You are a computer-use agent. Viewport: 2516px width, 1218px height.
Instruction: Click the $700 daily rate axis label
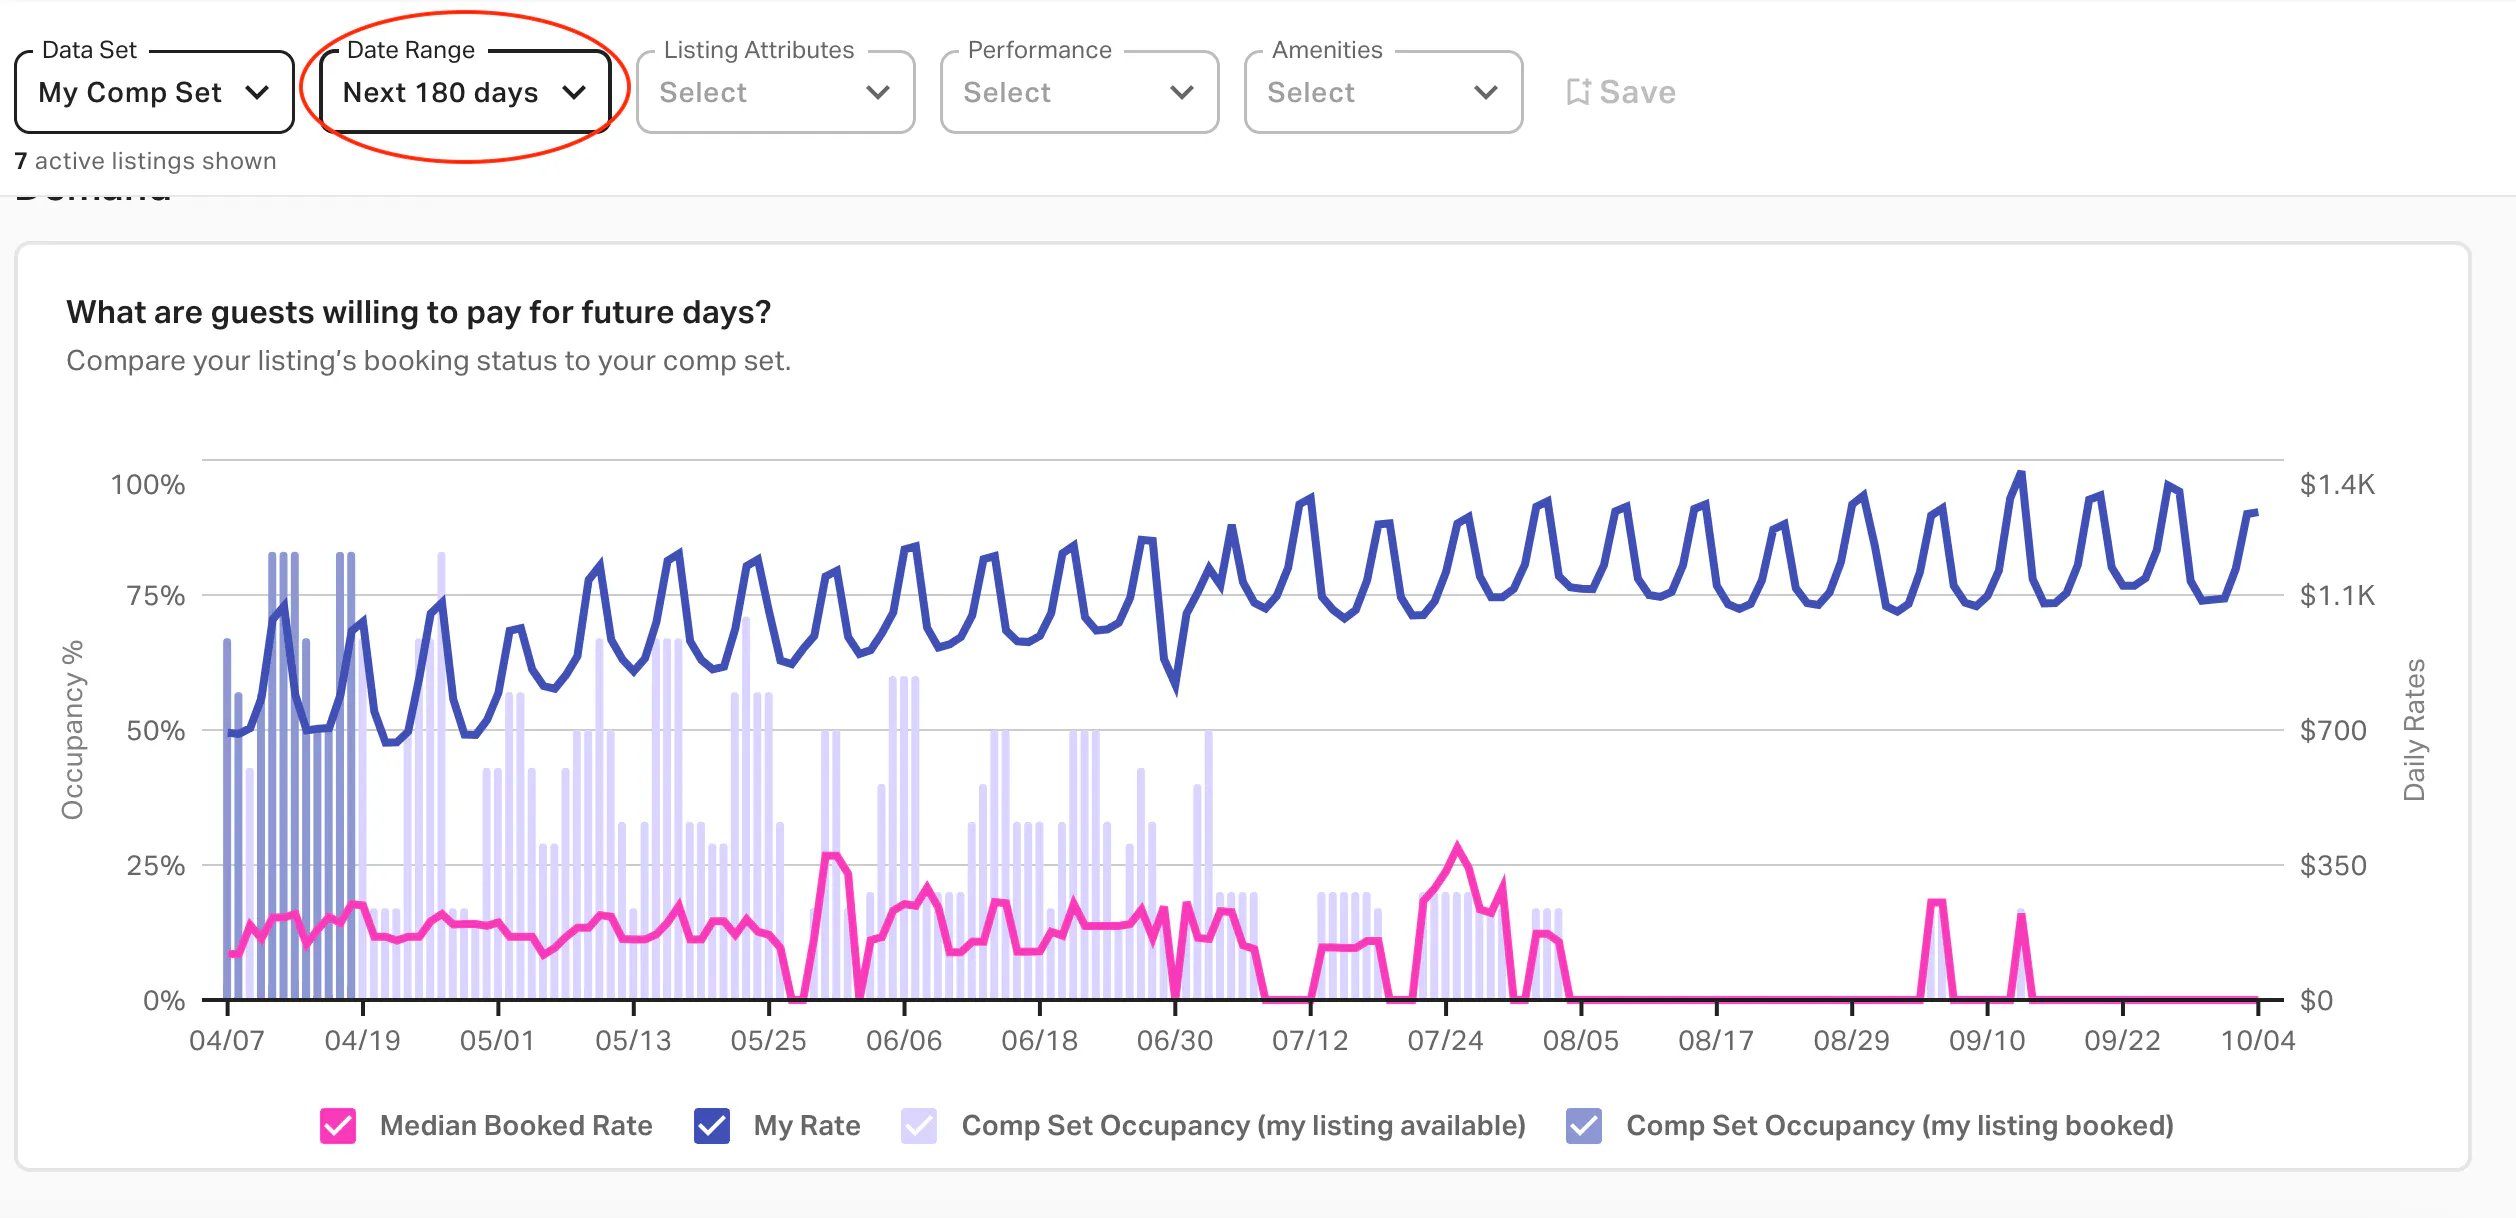pyautogui.click(x=2333, y=730)
